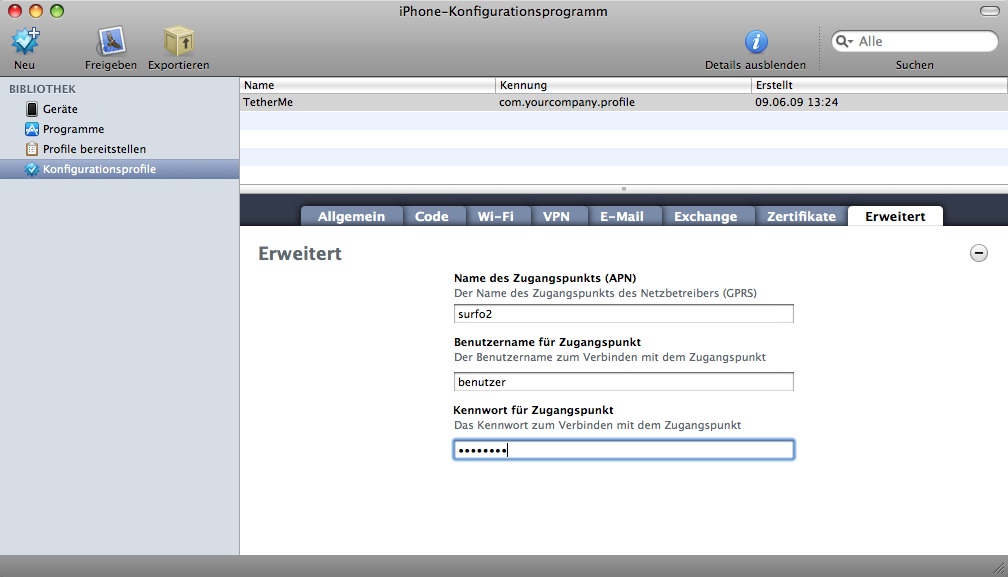Click the APN name field containing surfo2
The width and height of the screenshot is (1008, 577).
623,314
